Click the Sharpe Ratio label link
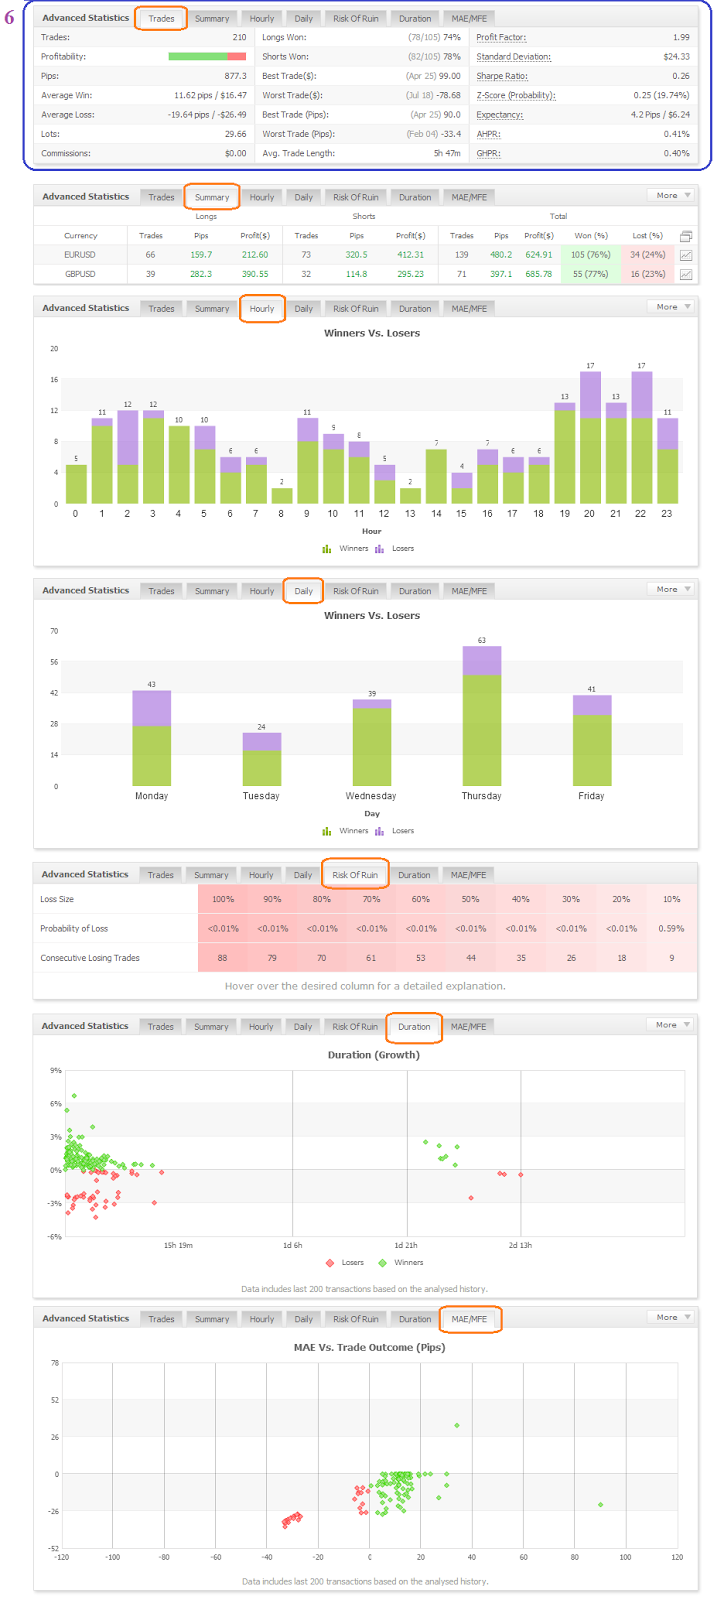This screenshot has width=724, height=1600. coord(502,76)
